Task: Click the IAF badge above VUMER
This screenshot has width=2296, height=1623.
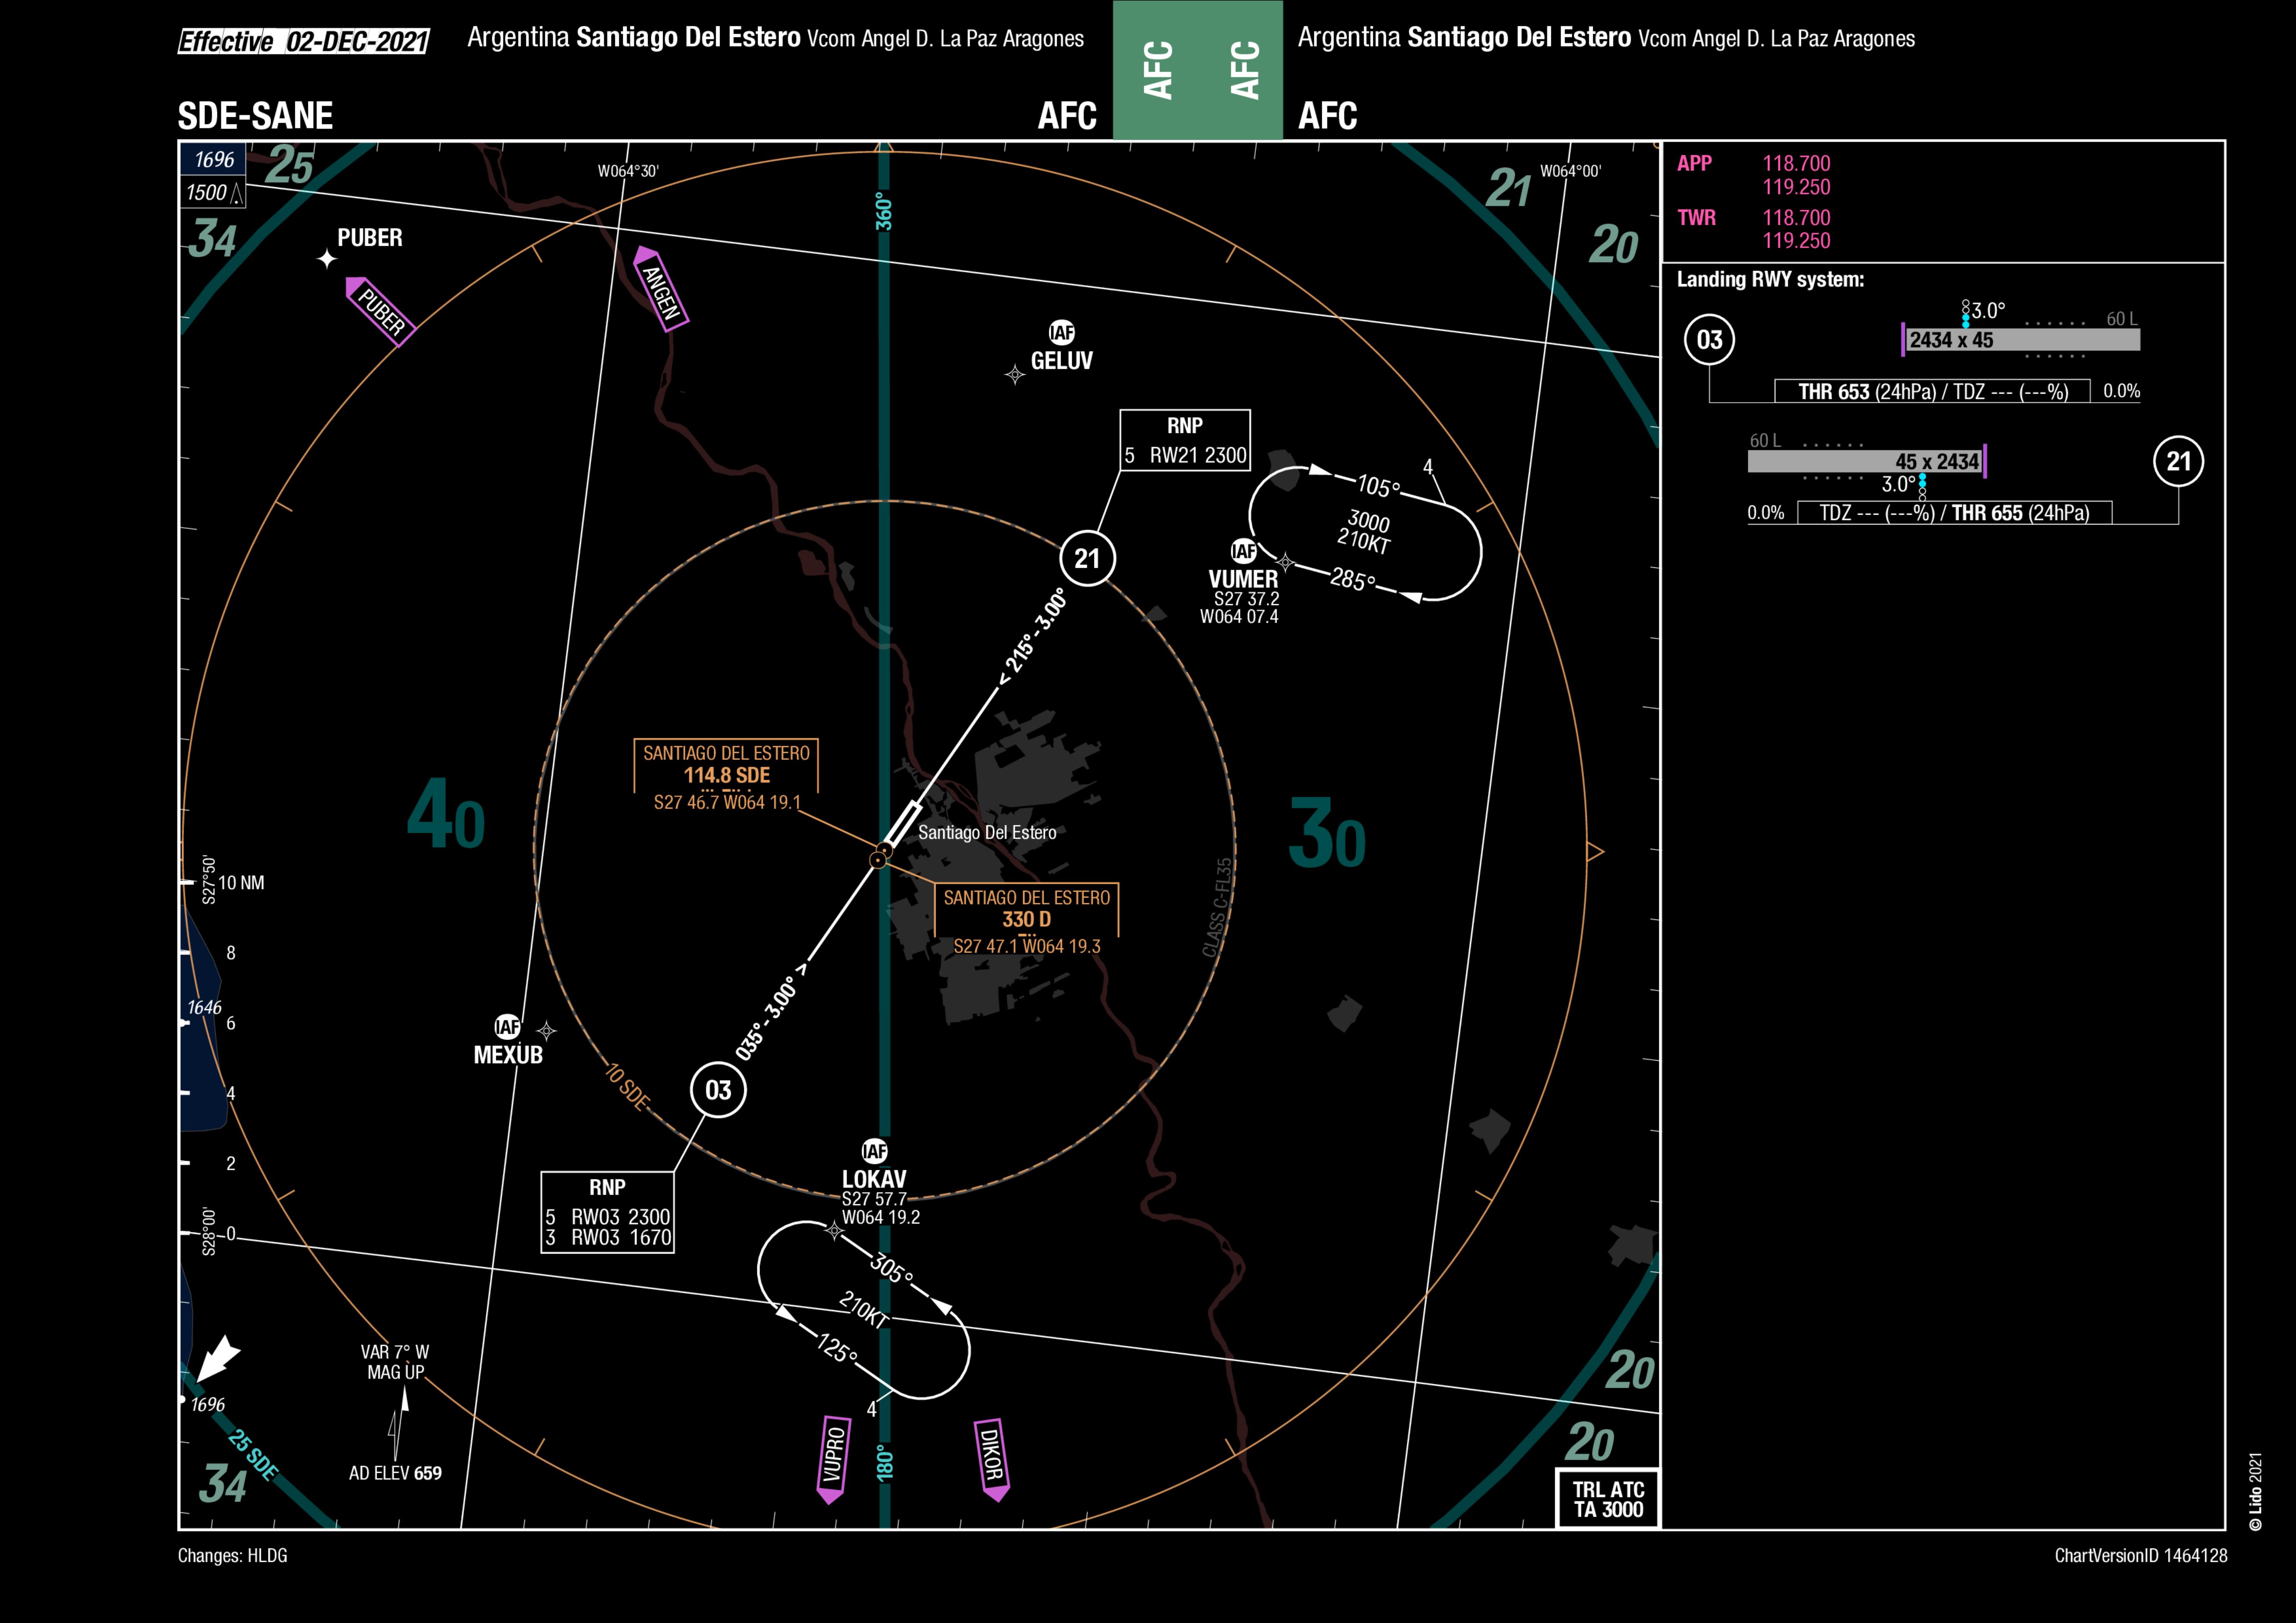Action: click(1243, 551)
